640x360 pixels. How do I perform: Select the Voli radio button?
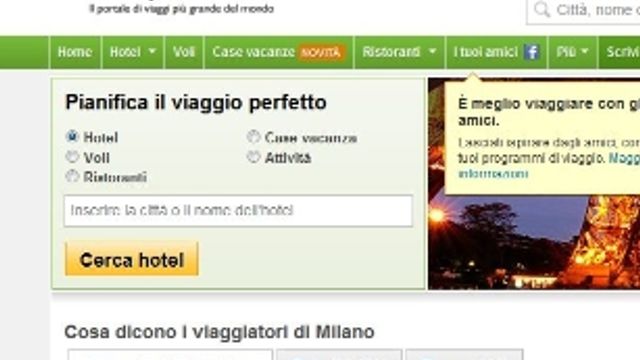pyautogui.click(x=72, y=156)
